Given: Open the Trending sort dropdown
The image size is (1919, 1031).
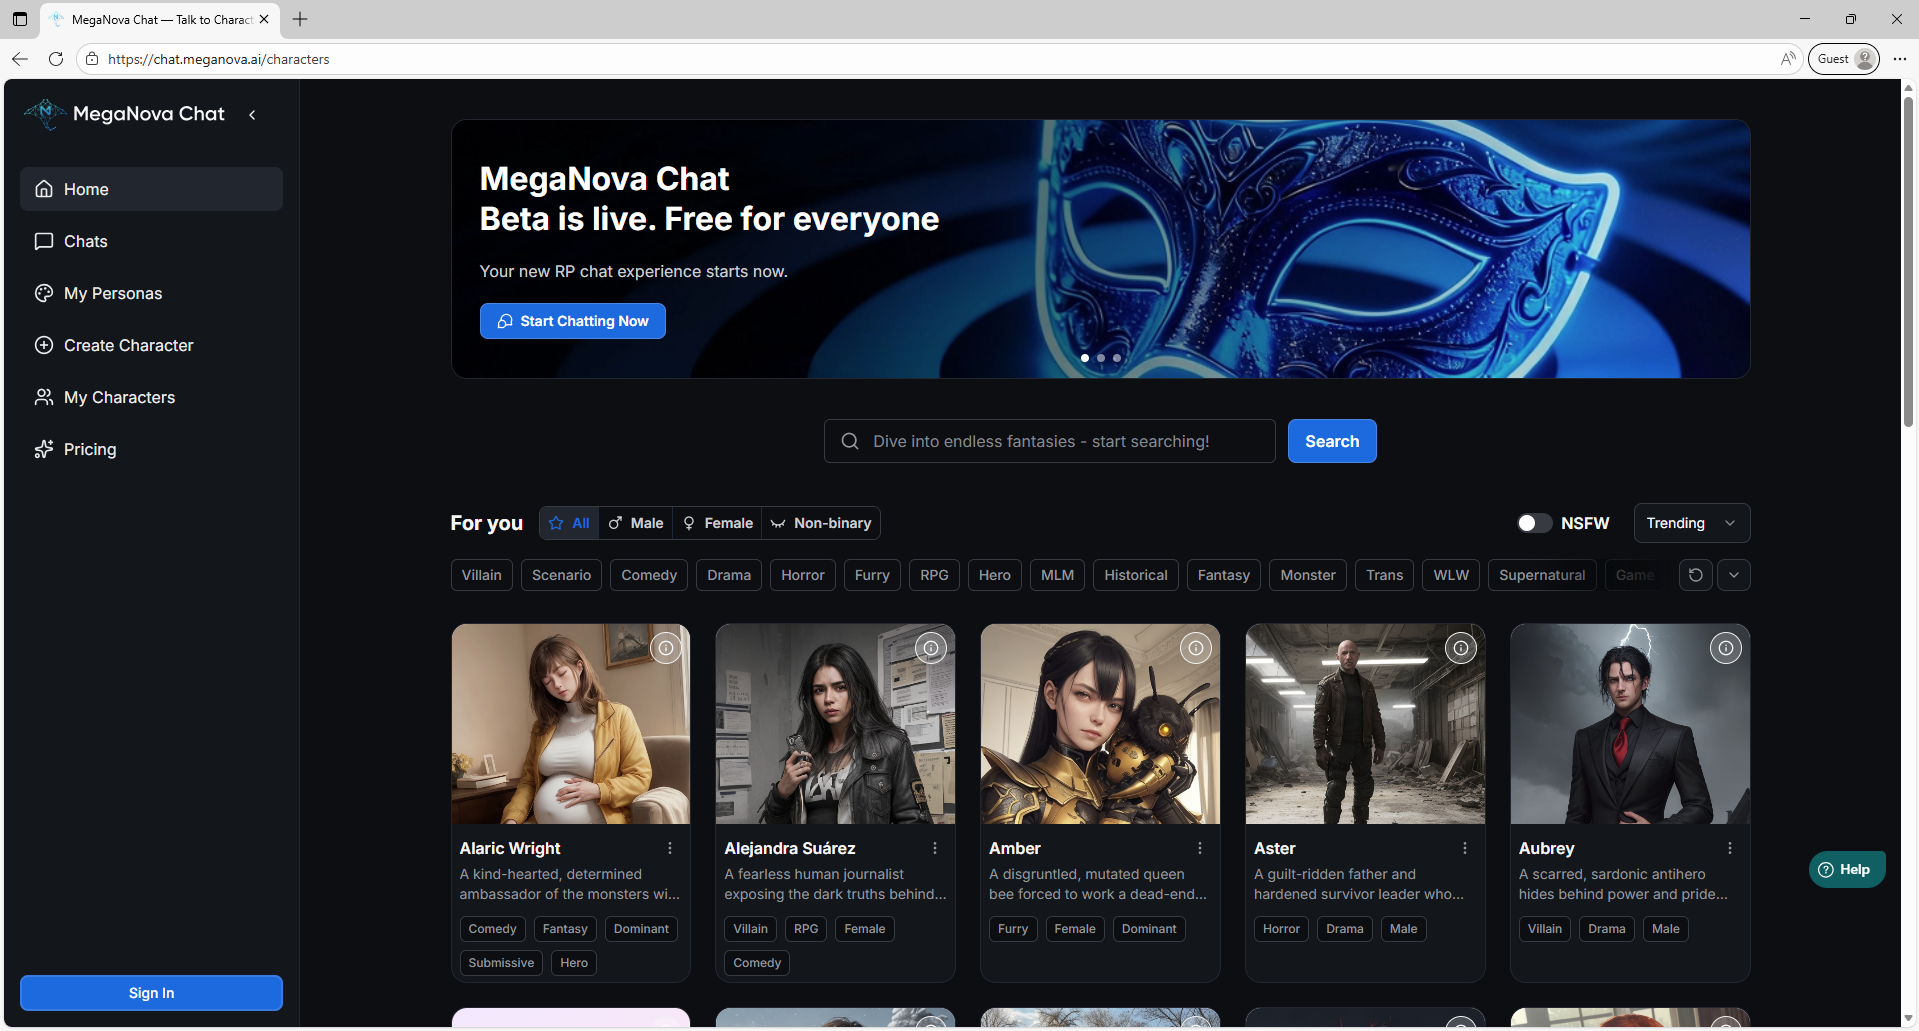Looking at the screenshot, I should [1691, 523].
